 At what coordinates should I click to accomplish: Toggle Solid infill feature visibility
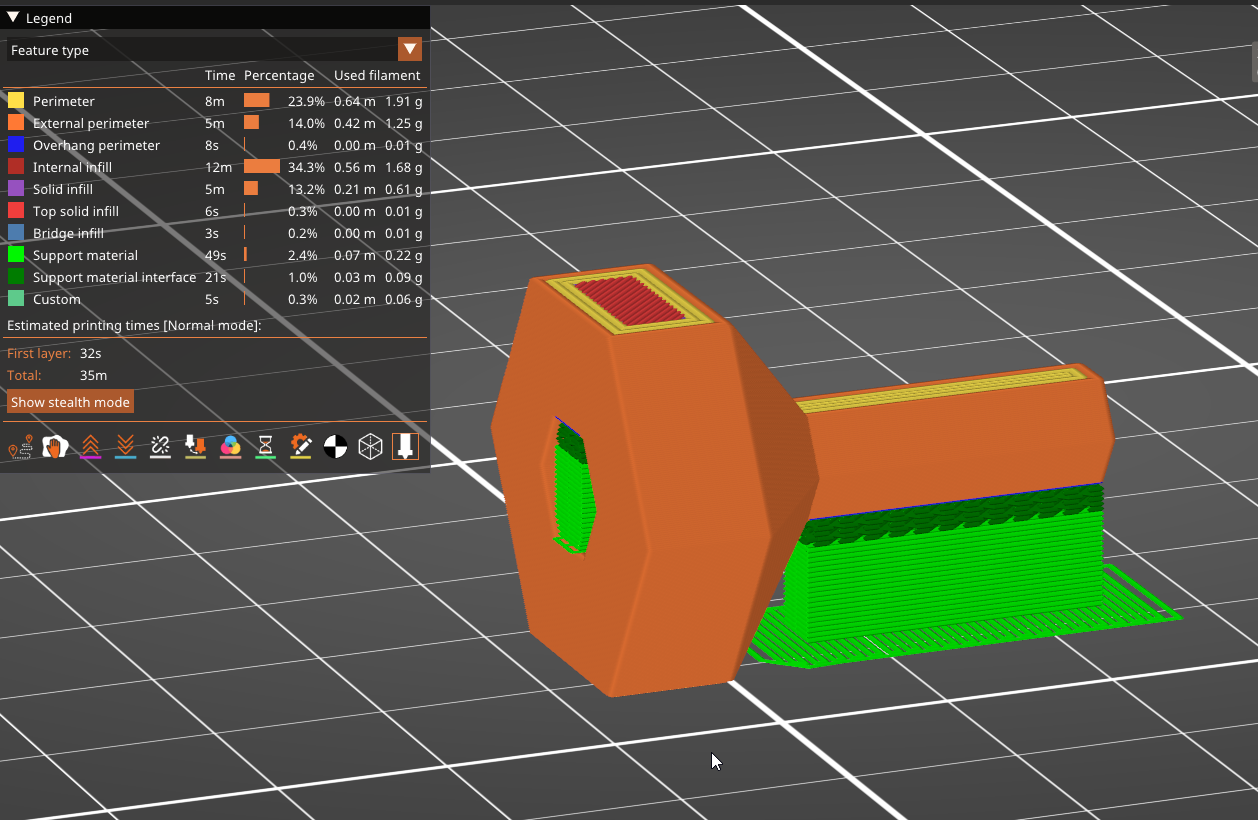tap(214, 189)
